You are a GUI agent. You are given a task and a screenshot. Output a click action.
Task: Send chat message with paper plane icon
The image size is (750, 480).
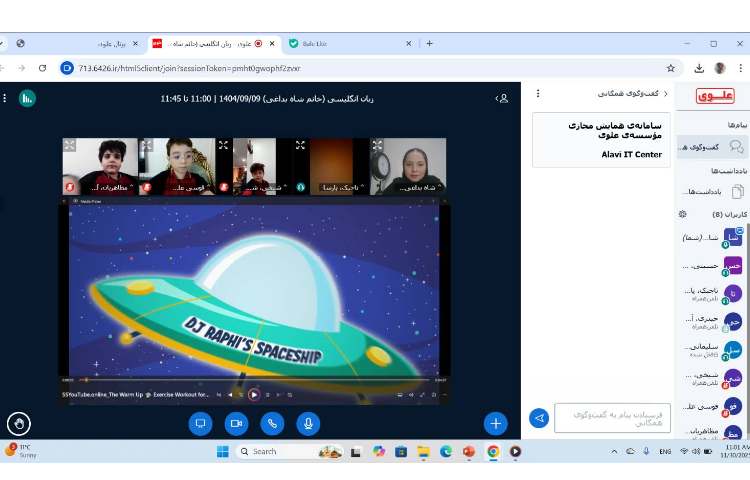539,418
